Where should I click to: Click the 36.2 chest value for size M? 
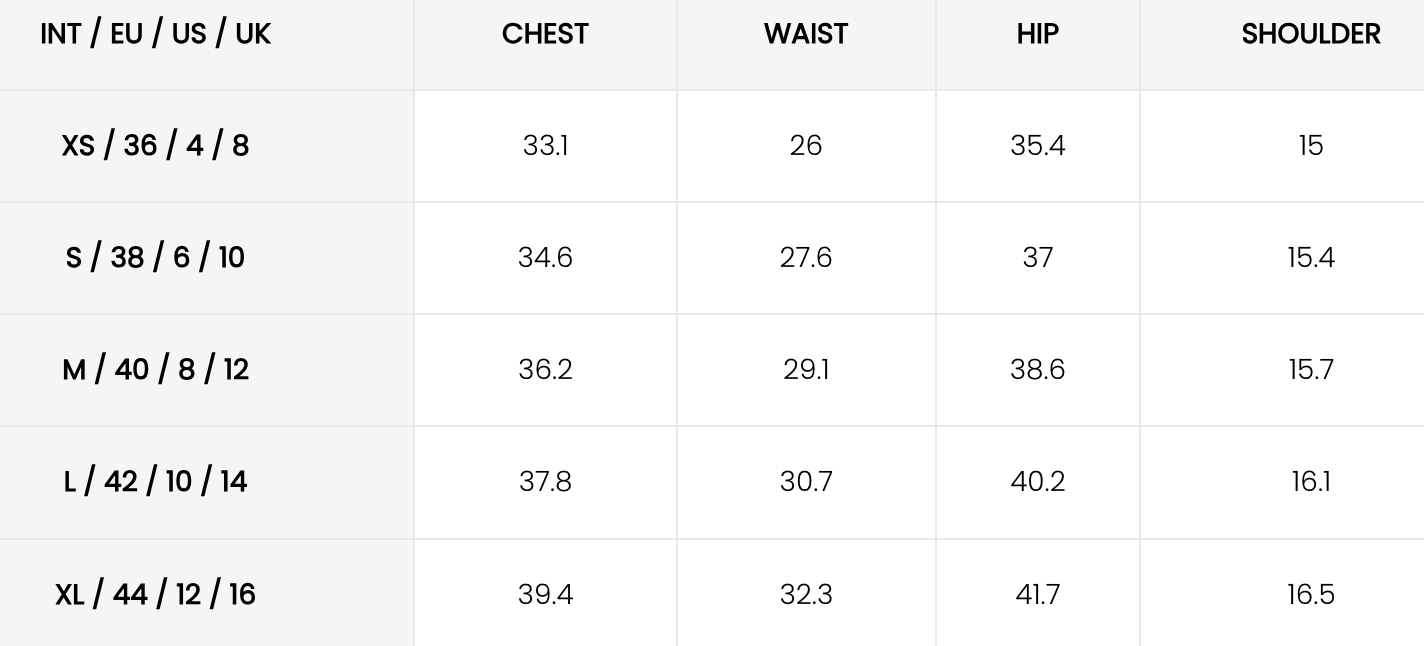[x=545, y=370]
